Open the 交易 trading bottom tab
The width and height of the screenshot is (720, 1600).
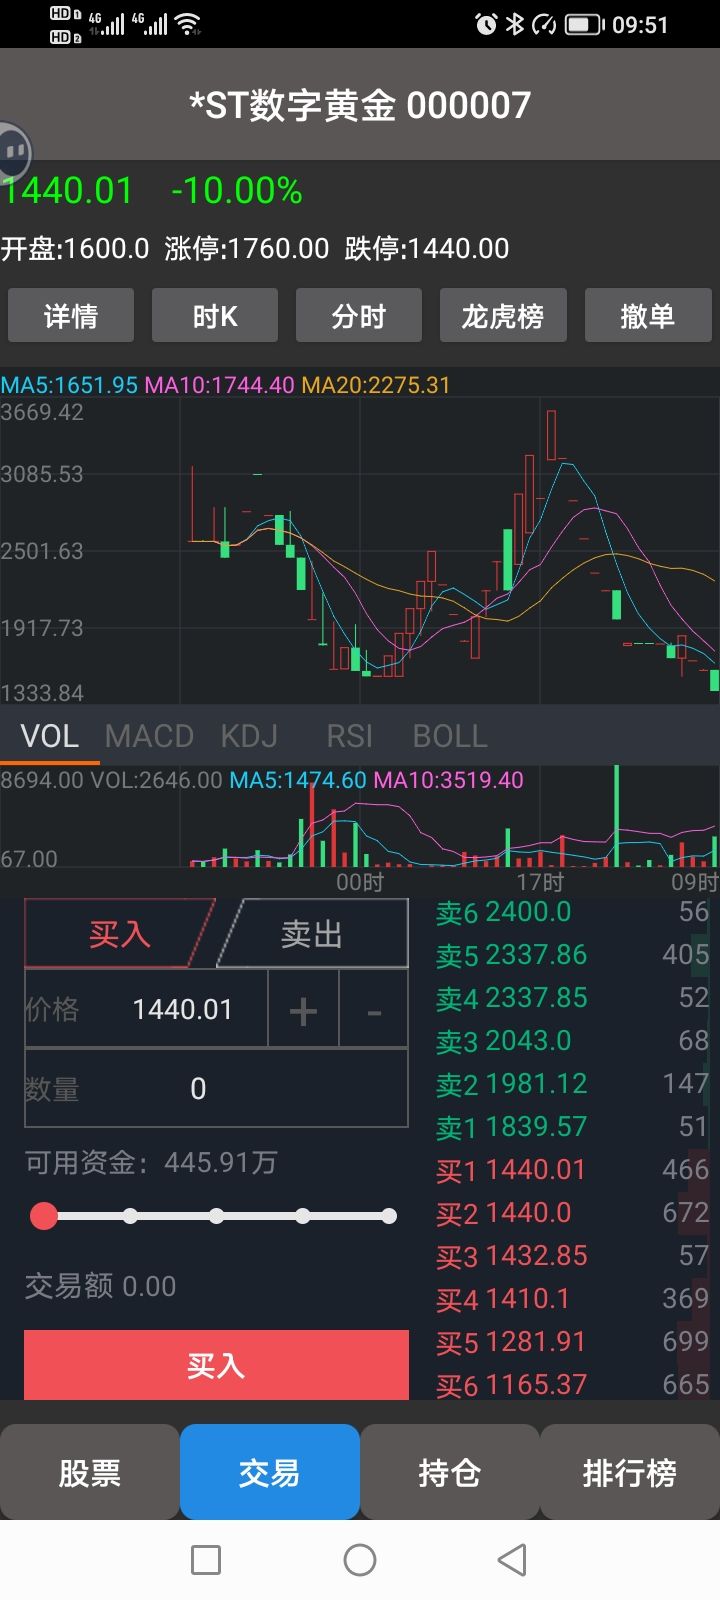coord(270,1472)
